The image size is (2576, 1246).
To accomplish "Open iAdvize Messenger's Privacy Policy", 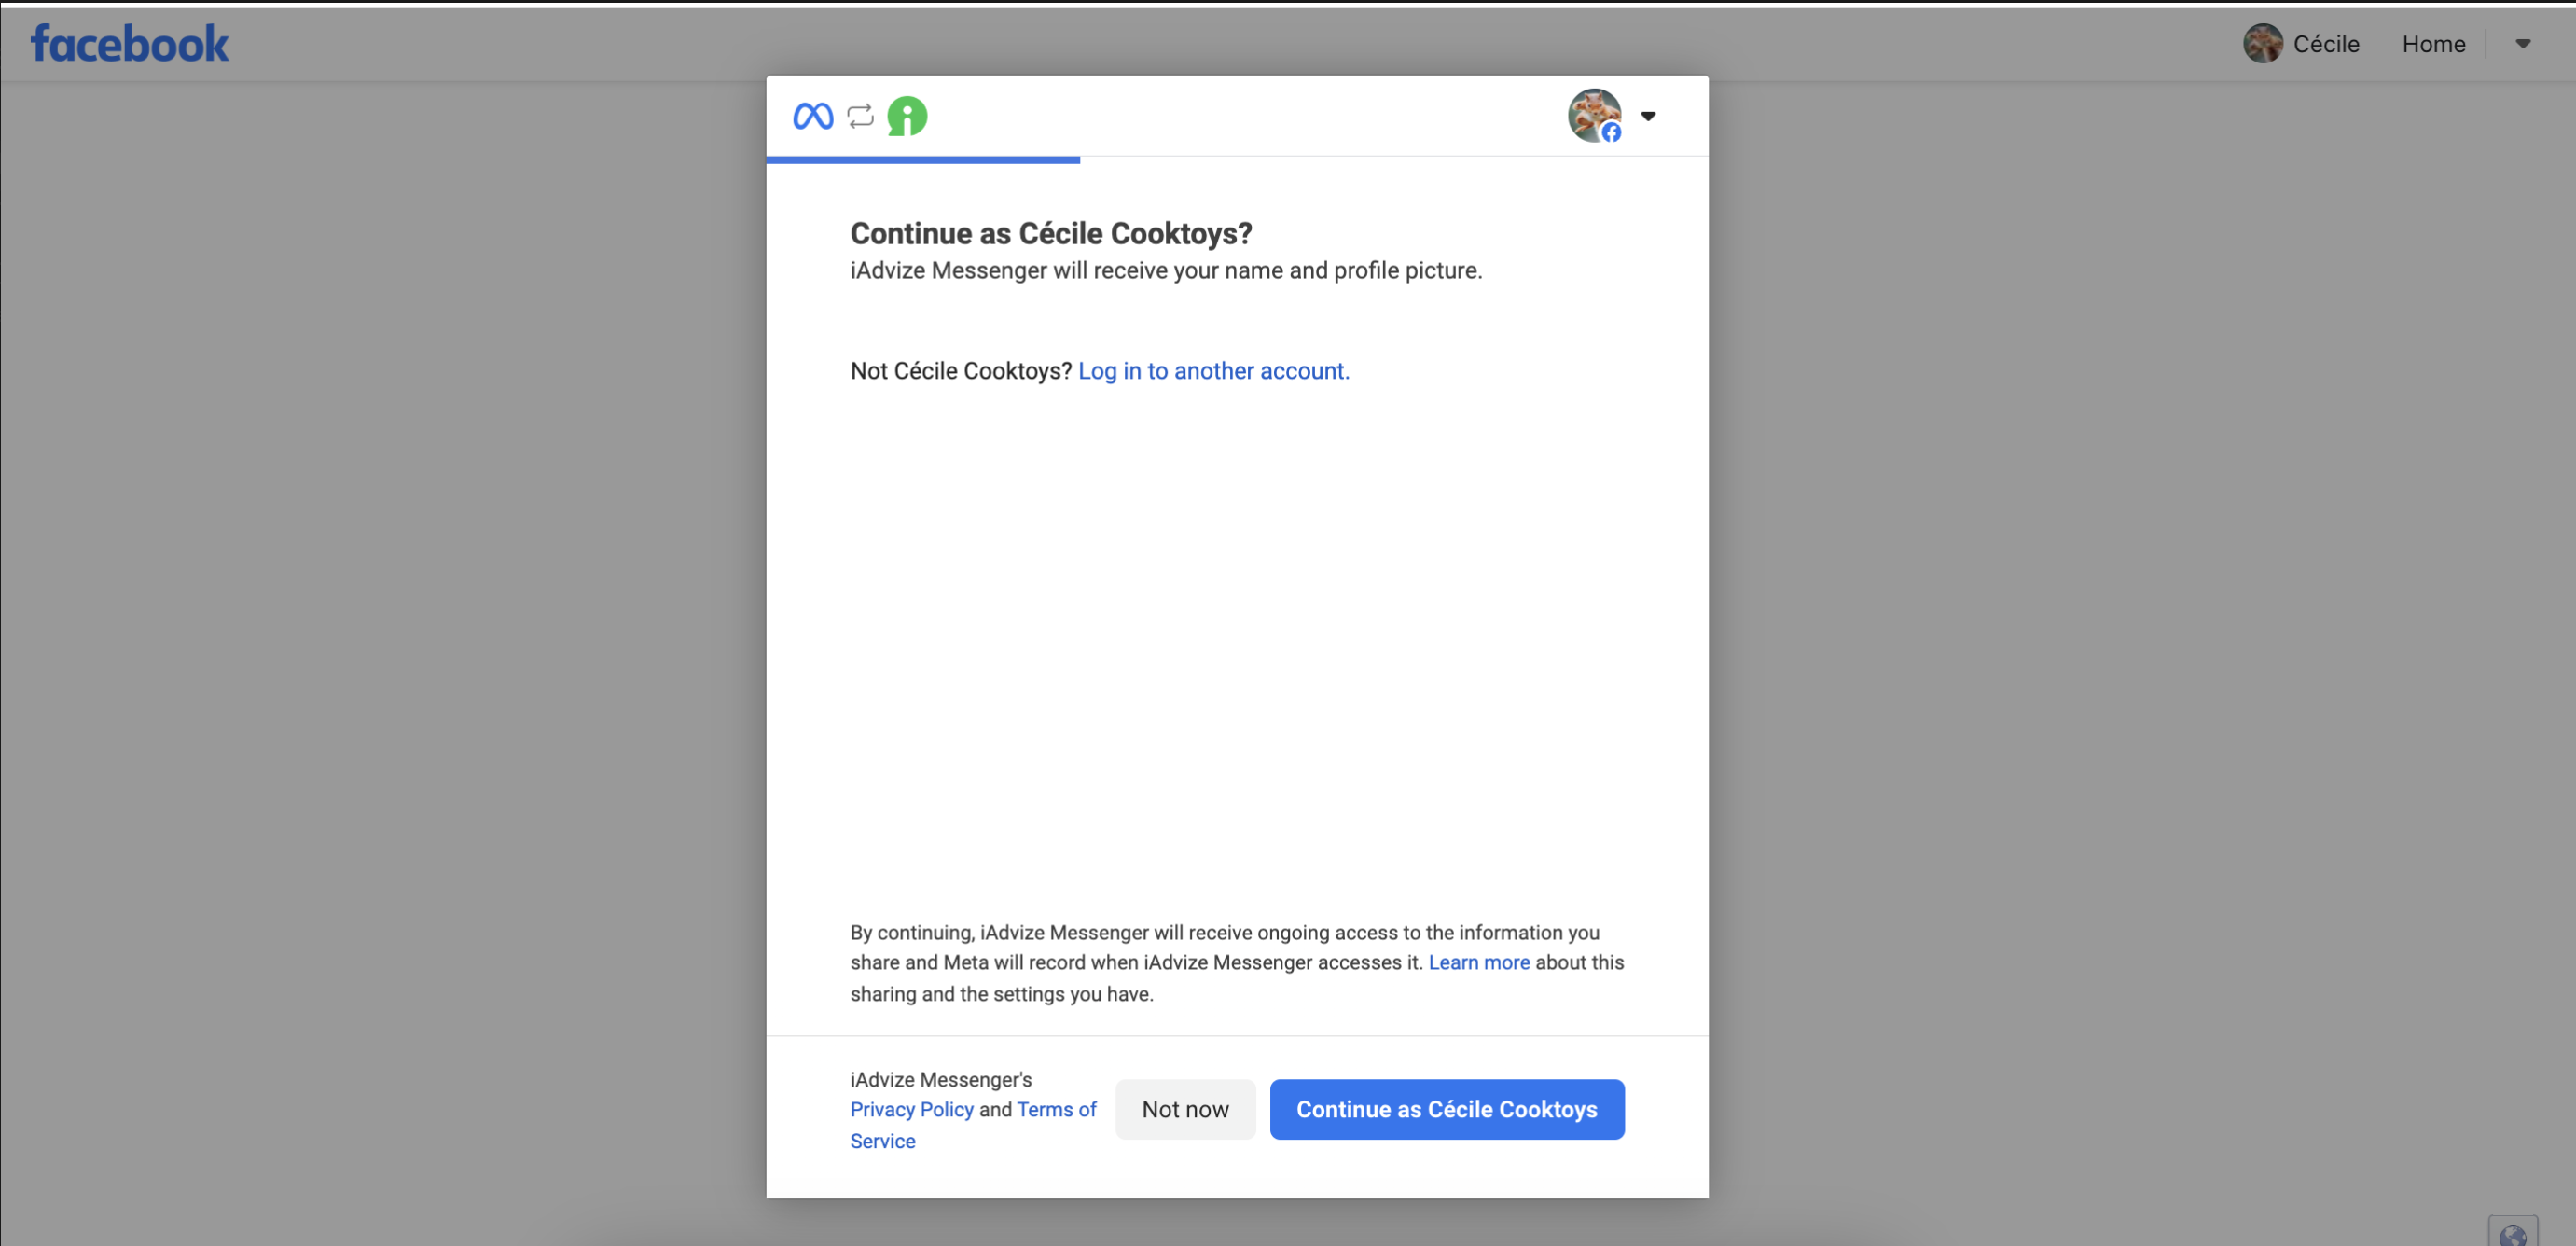I will [x=911, y=1109].
